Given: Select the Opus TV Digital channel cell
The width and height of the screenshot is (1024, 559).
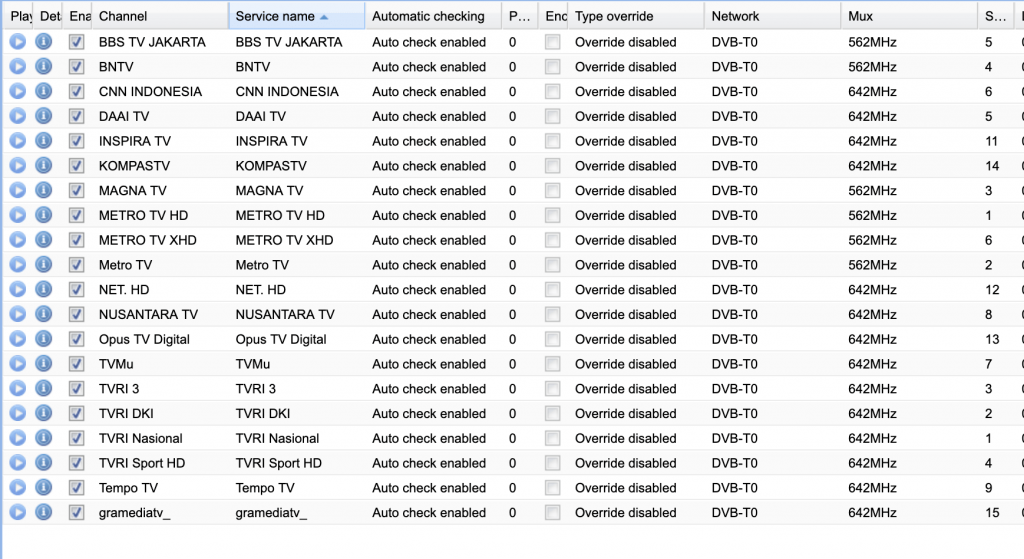Looking at the screenshot, I should coord(144,339).
